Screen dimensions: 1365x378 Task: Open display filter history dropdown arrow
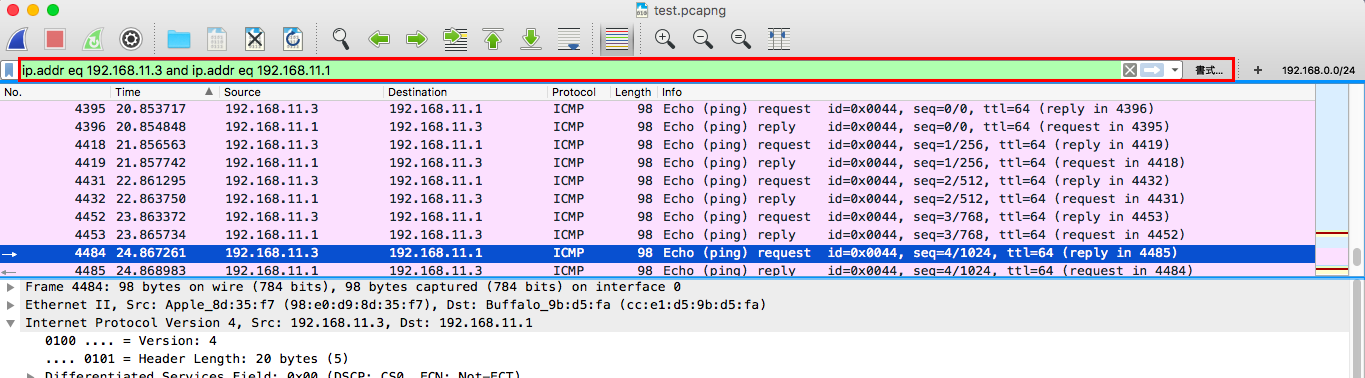point(1174,70)
